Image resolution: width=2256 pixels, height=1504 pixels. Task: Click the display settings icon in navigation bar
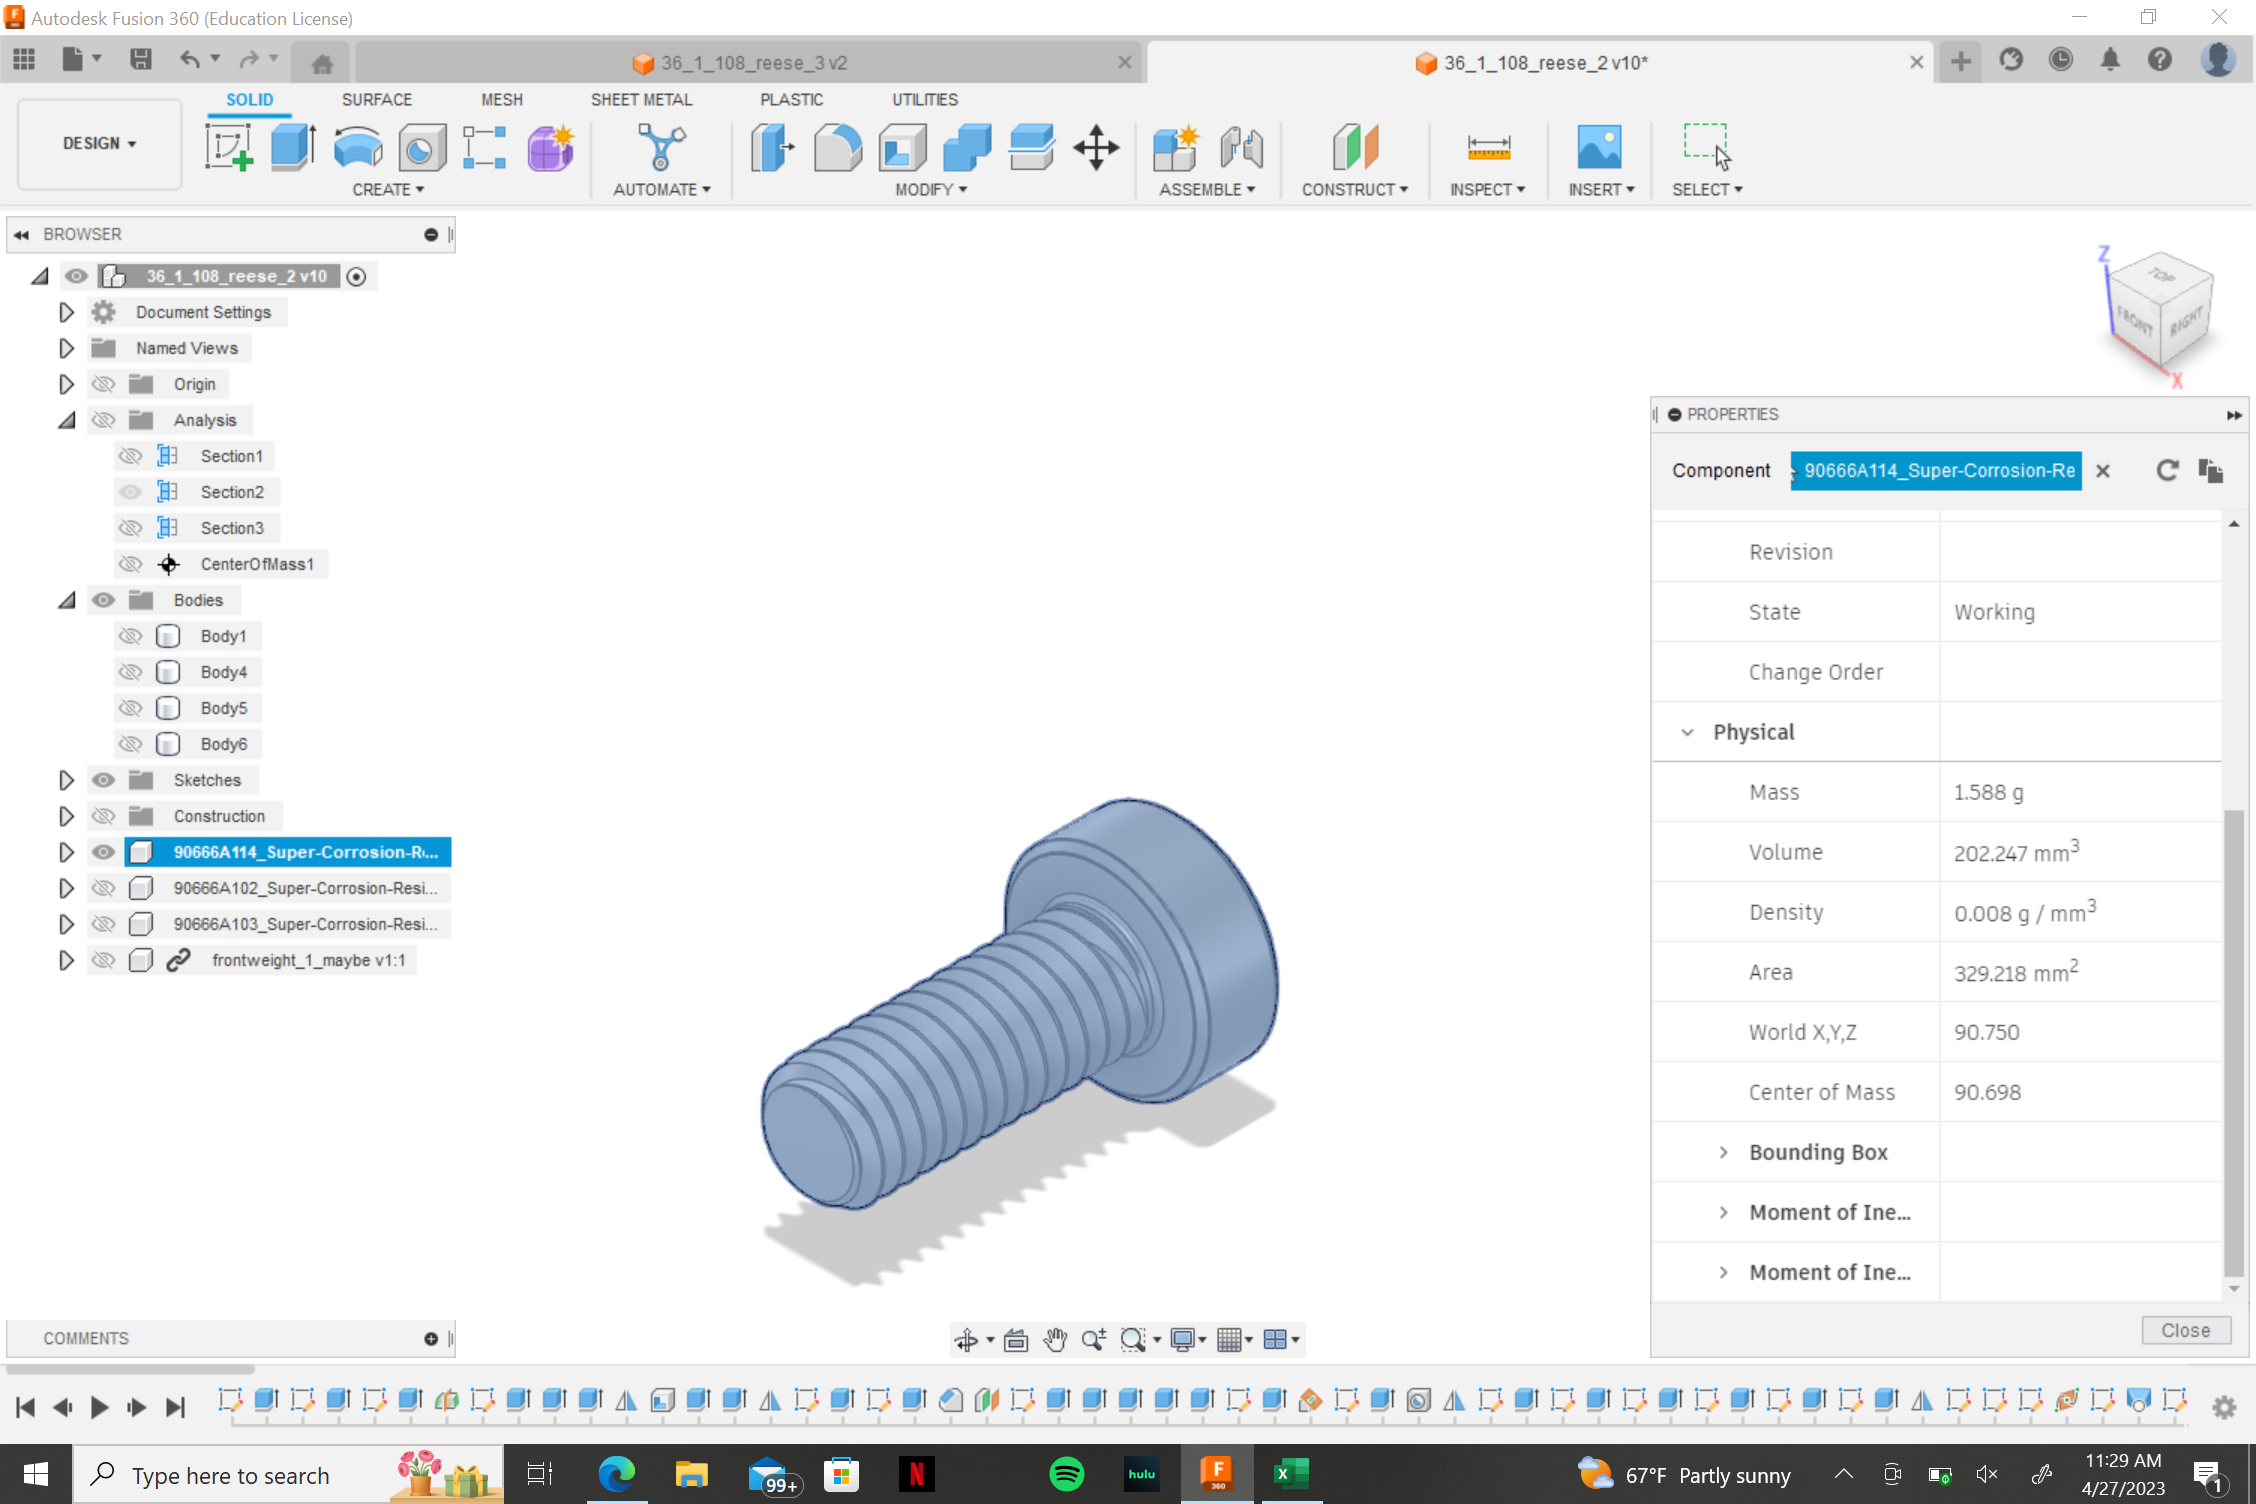coord(1185,1340)
